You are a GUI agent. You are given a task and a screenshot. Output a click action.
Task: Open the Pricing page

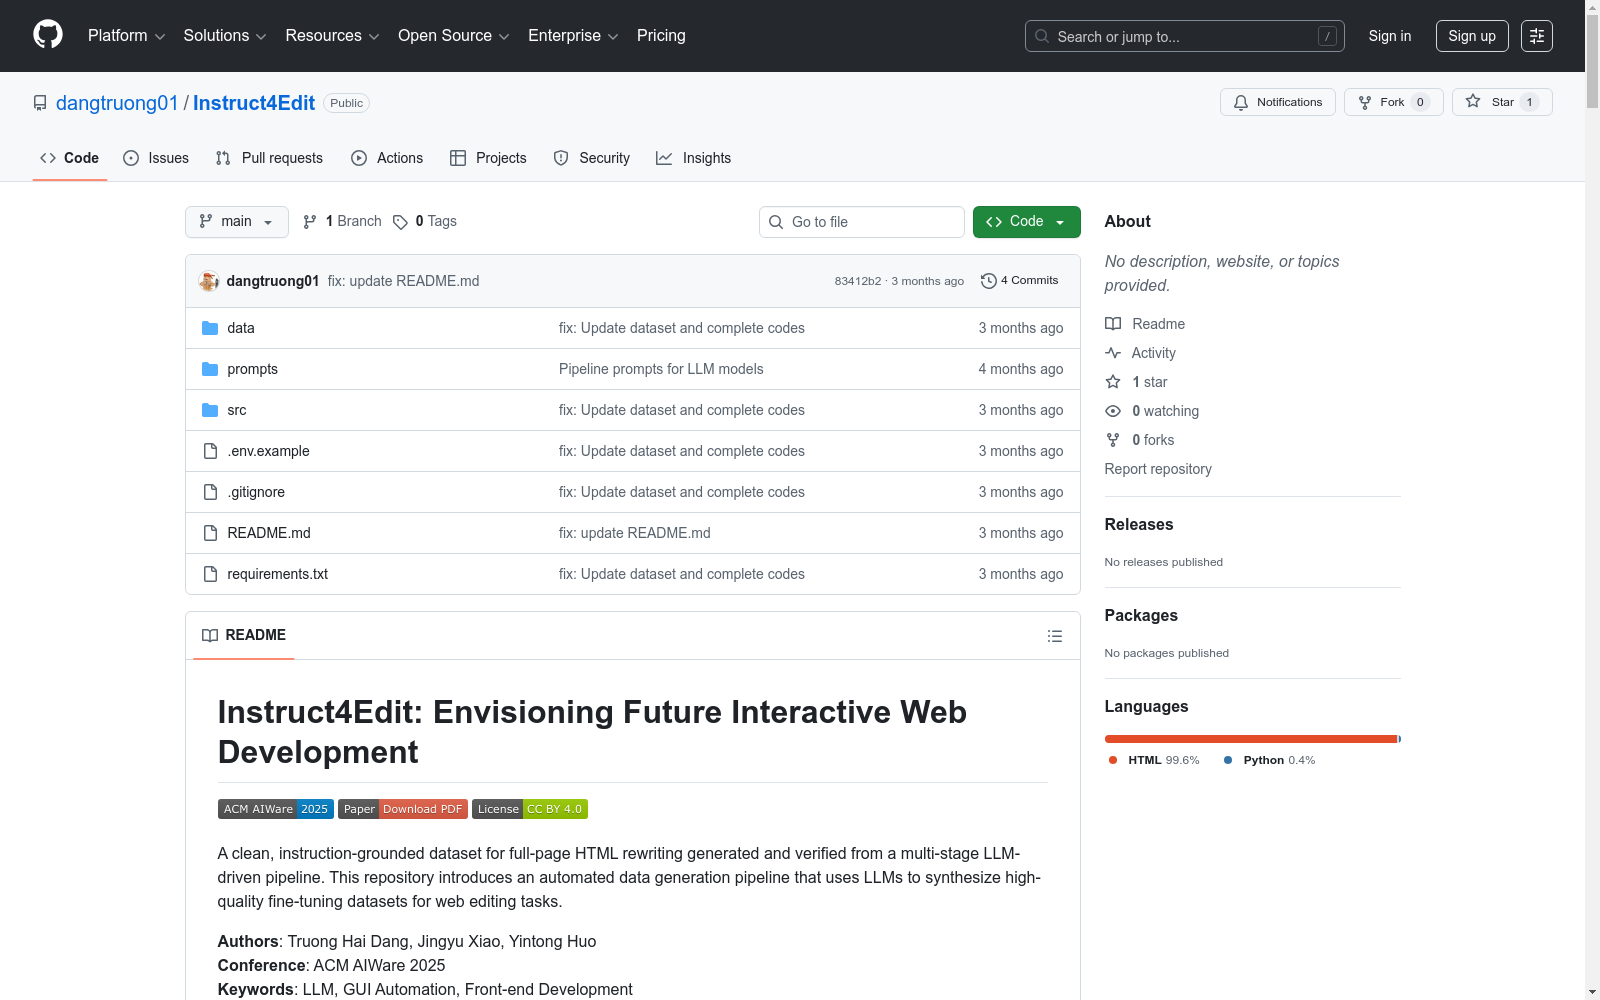(x=661, y=36)
